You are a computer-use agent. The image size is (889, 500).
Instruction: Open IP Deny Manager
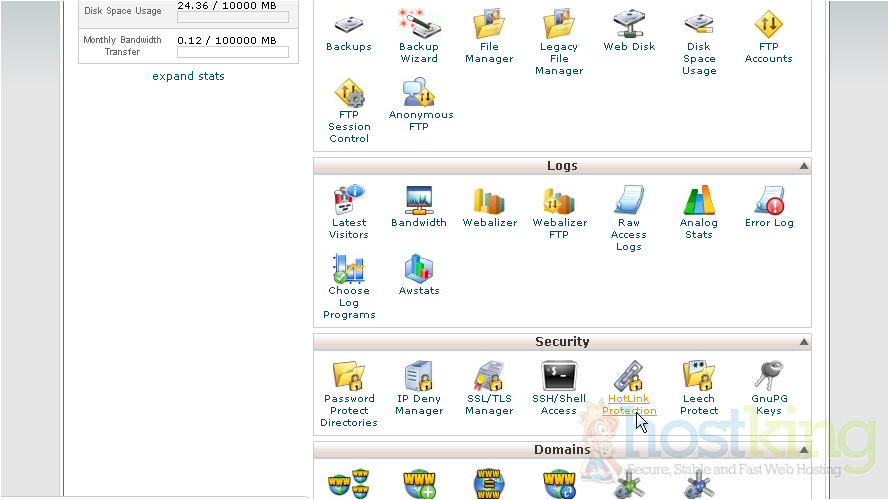pyautogui.click(x=419, y=378)
